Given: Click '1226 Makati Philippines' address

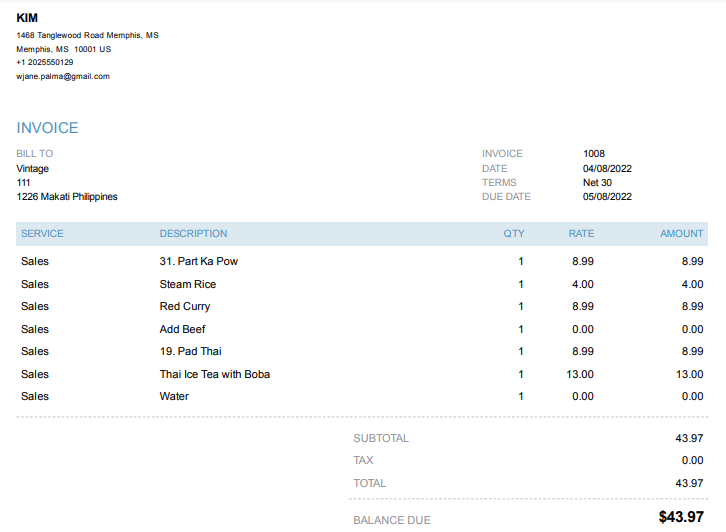Looking at the screenshot, I should pyautogui.click(x=67, y=197).
